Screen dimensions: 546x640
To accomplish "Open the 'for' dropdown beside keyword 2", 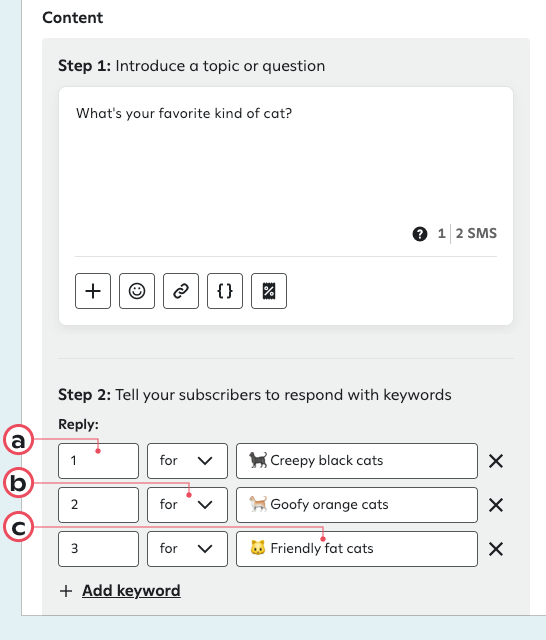I will 187,505.
